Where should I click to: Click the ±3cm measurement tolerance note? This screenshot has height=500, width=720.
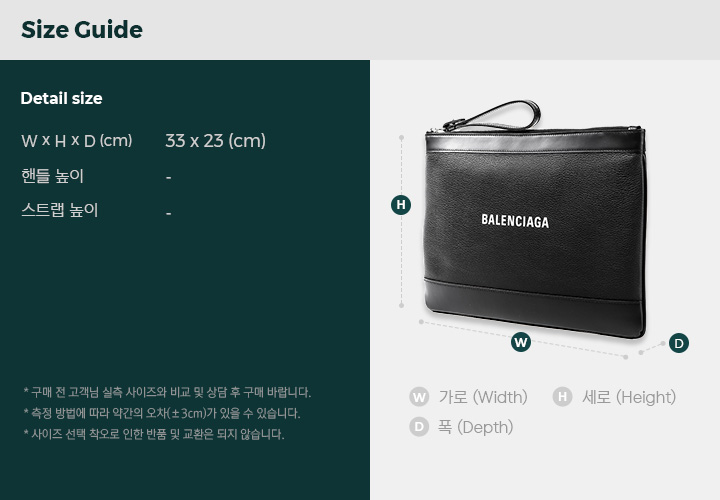point(162,413)
